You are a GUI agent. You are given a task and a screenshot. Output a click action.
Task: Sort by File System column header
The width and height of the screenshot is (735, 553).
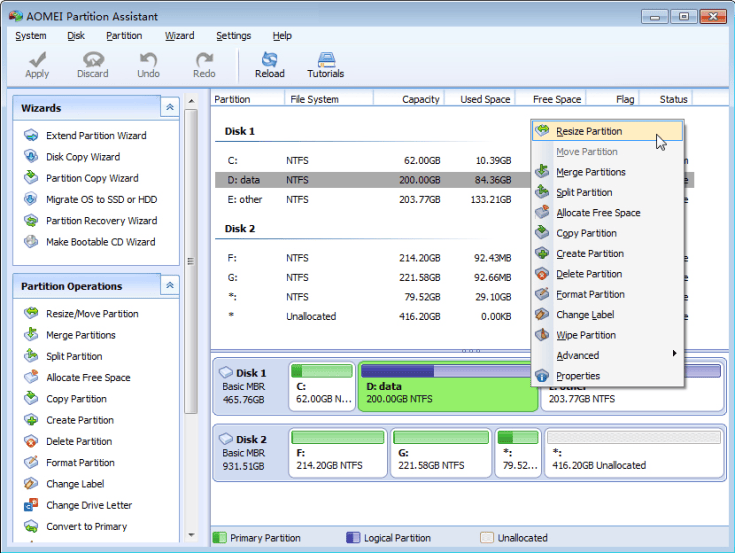(x=329, y=99)
